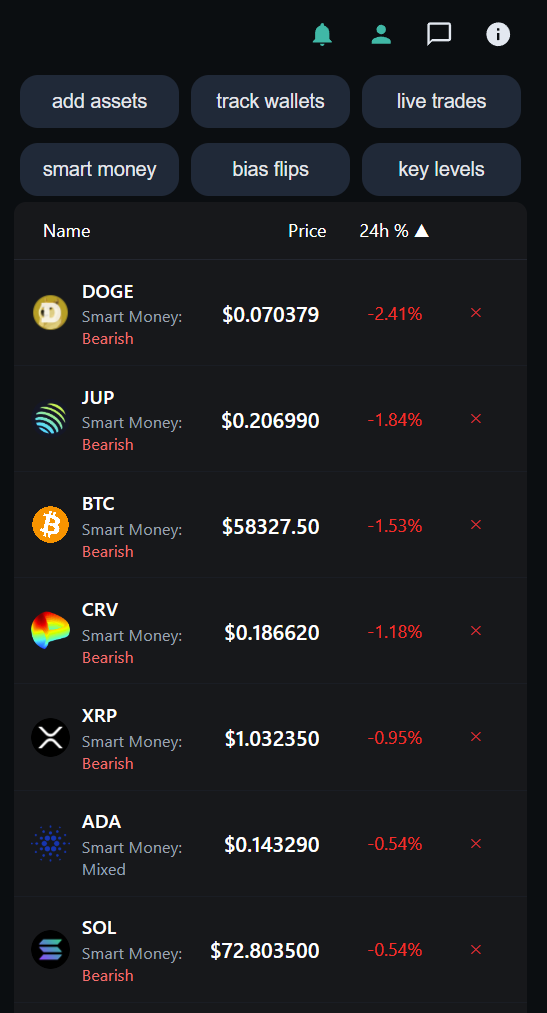The width and height of the screenshot is (547, 1013).
Task: Sort by the Price column header
Action: tap(307, 231)
